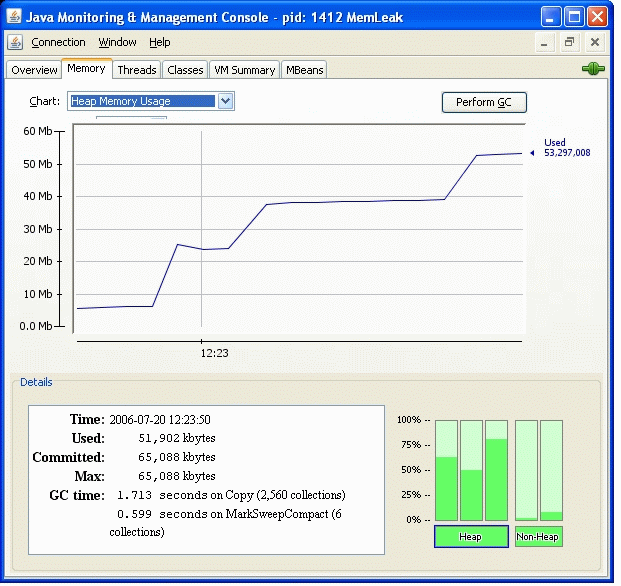
Task: Restore the inner connection frame
Action: tap(570, 42)
